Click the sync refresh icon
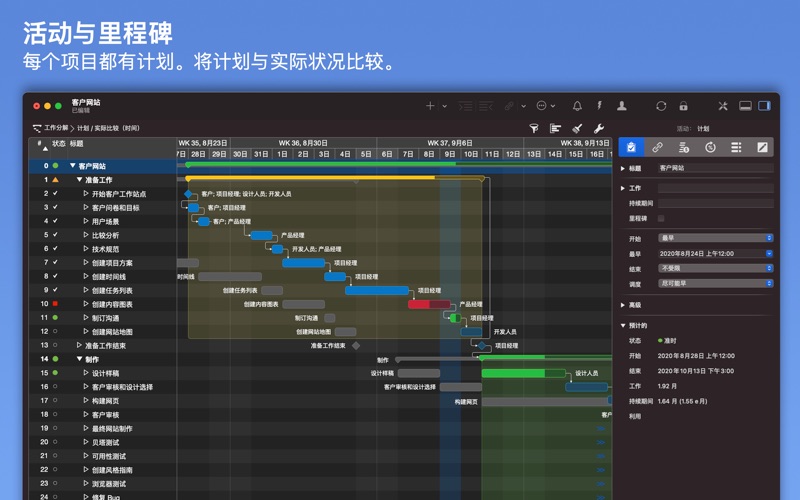 [x=661, y=106]
